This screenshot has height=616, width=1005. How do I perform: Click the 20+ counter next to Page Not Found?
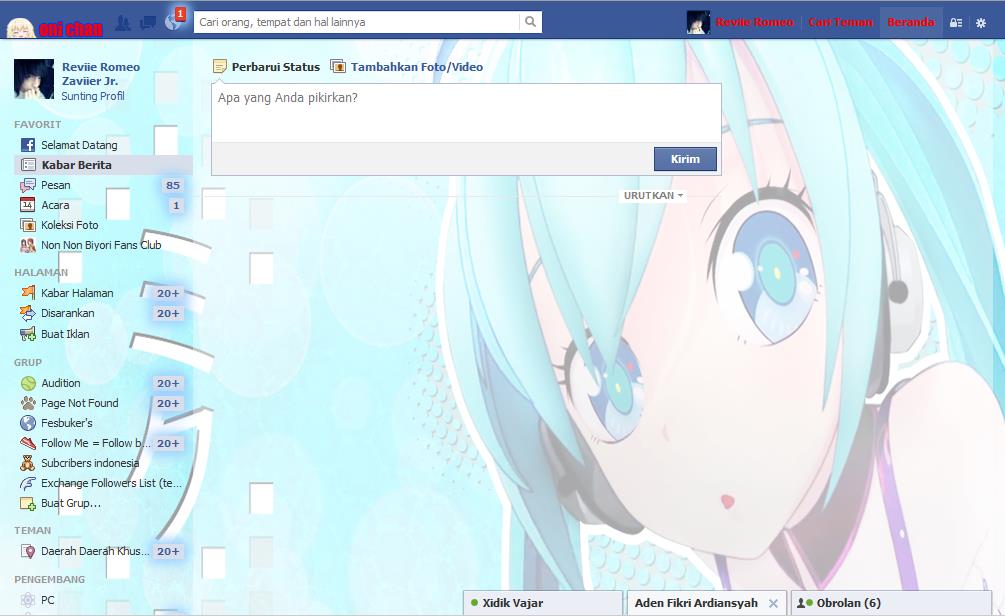click(168, 403)
